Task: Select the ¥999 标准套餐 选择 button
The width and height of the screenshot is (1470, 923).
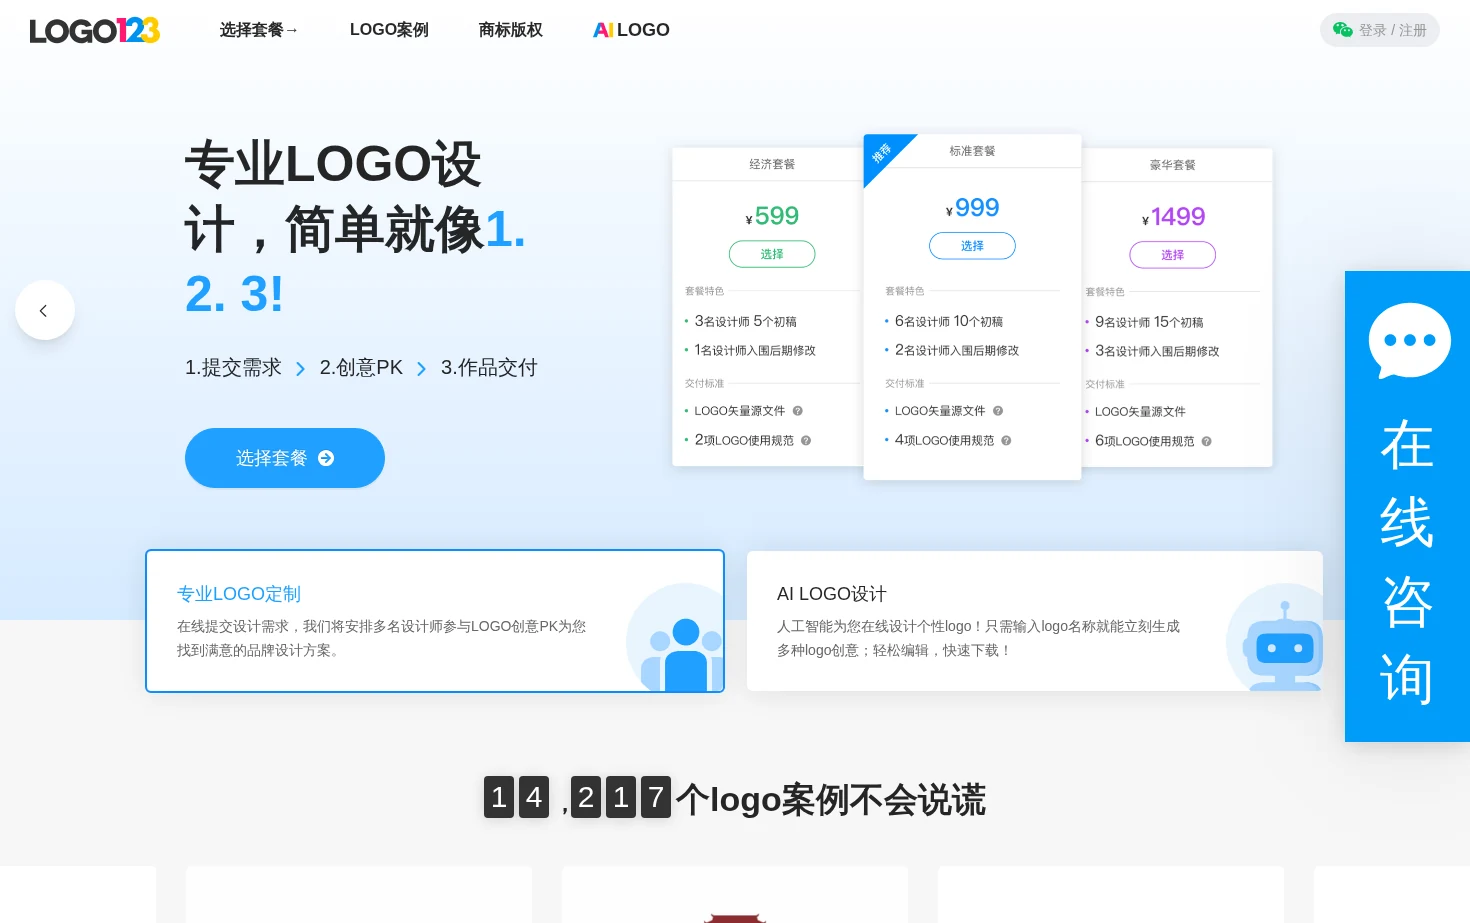Action: [x=972, y=246]
